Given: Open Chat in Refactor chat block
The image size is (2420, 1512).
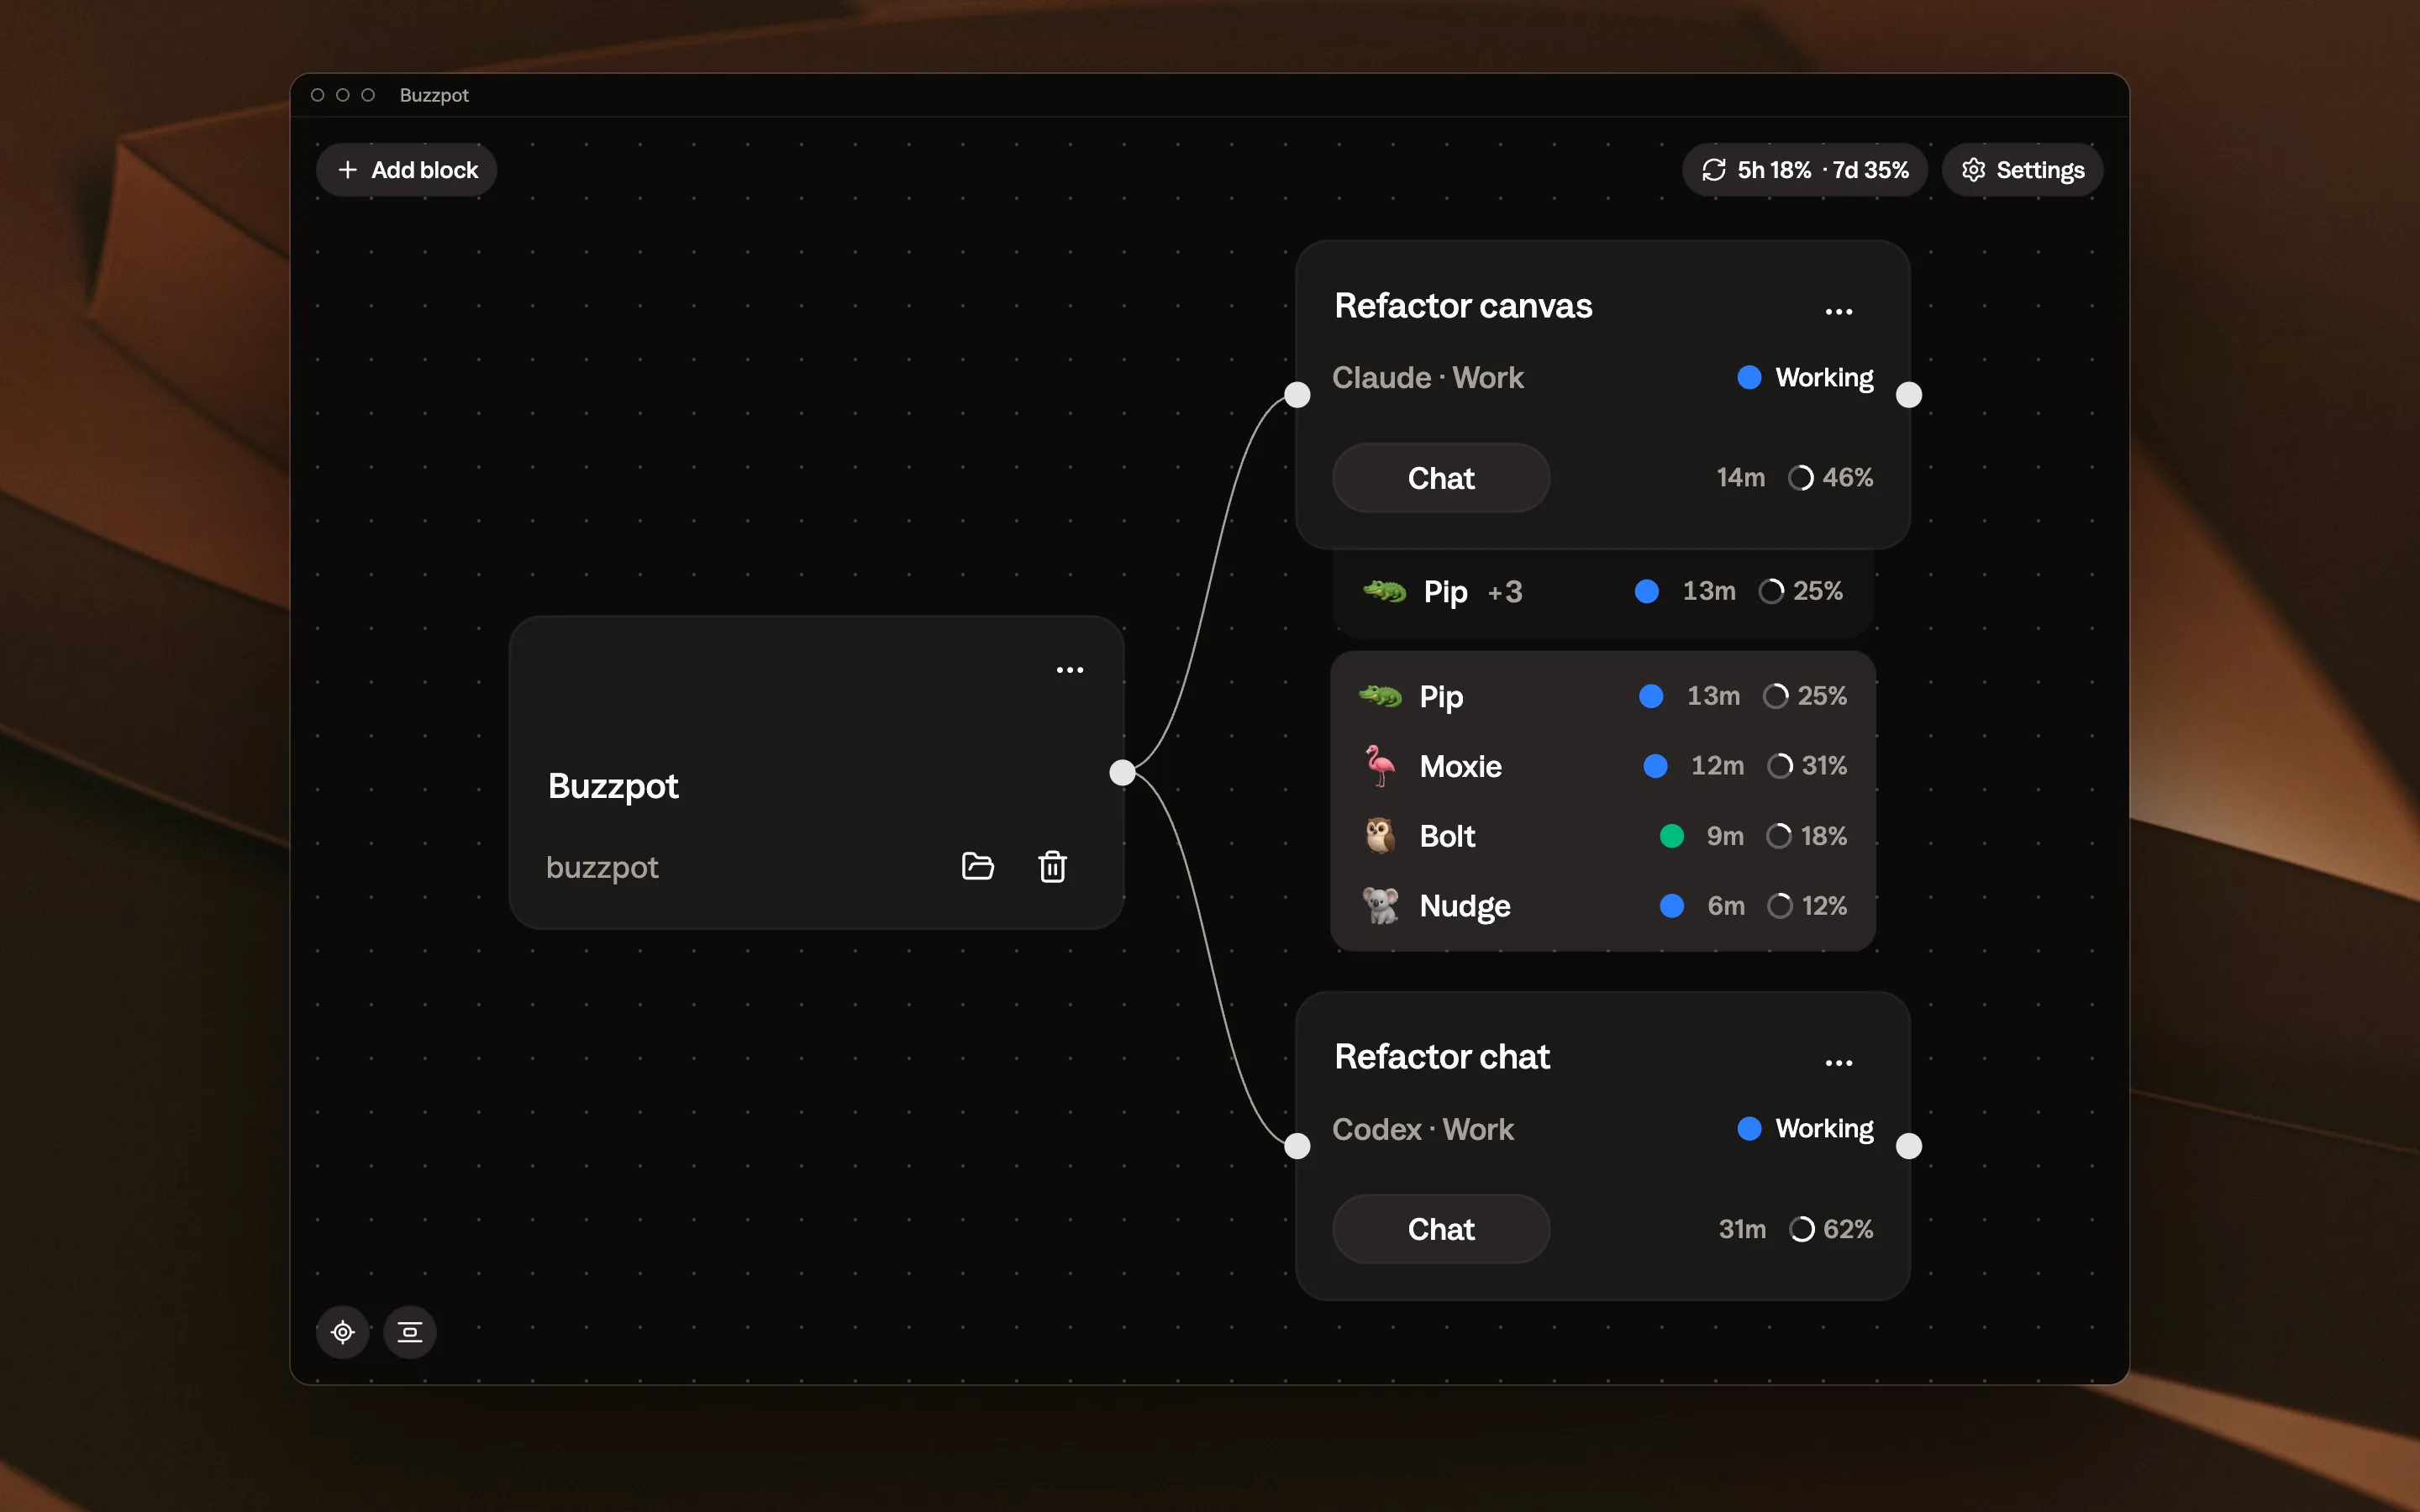Looking at the screenshot, I should (1441, 1229).
